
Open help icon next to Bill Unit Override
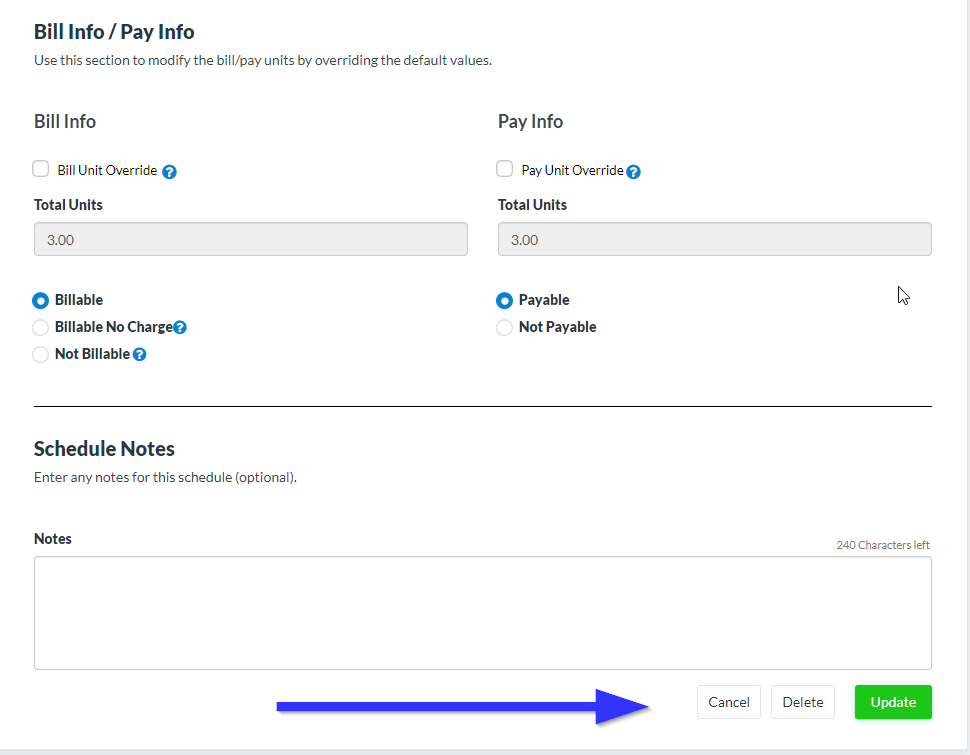coord(170,171)
